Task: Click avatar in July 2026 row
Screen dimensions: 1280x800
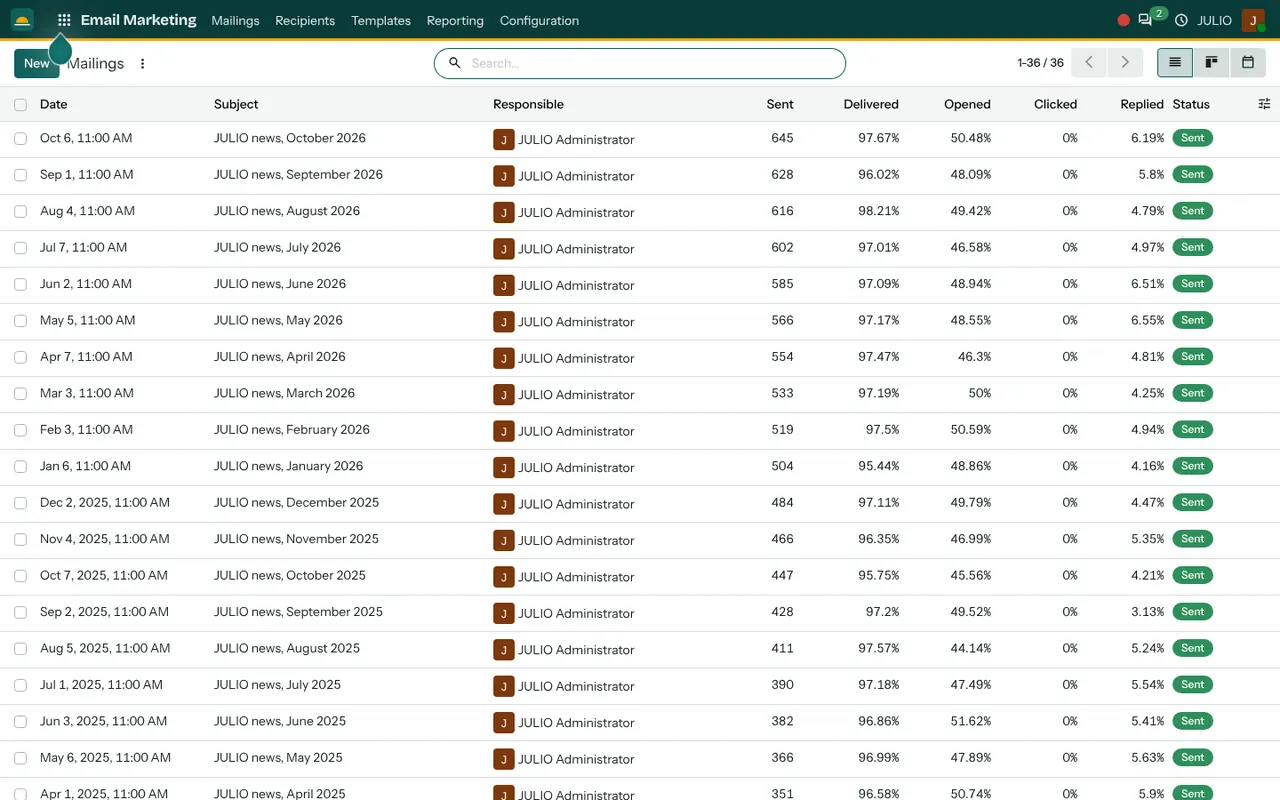Action: (504, 248)
